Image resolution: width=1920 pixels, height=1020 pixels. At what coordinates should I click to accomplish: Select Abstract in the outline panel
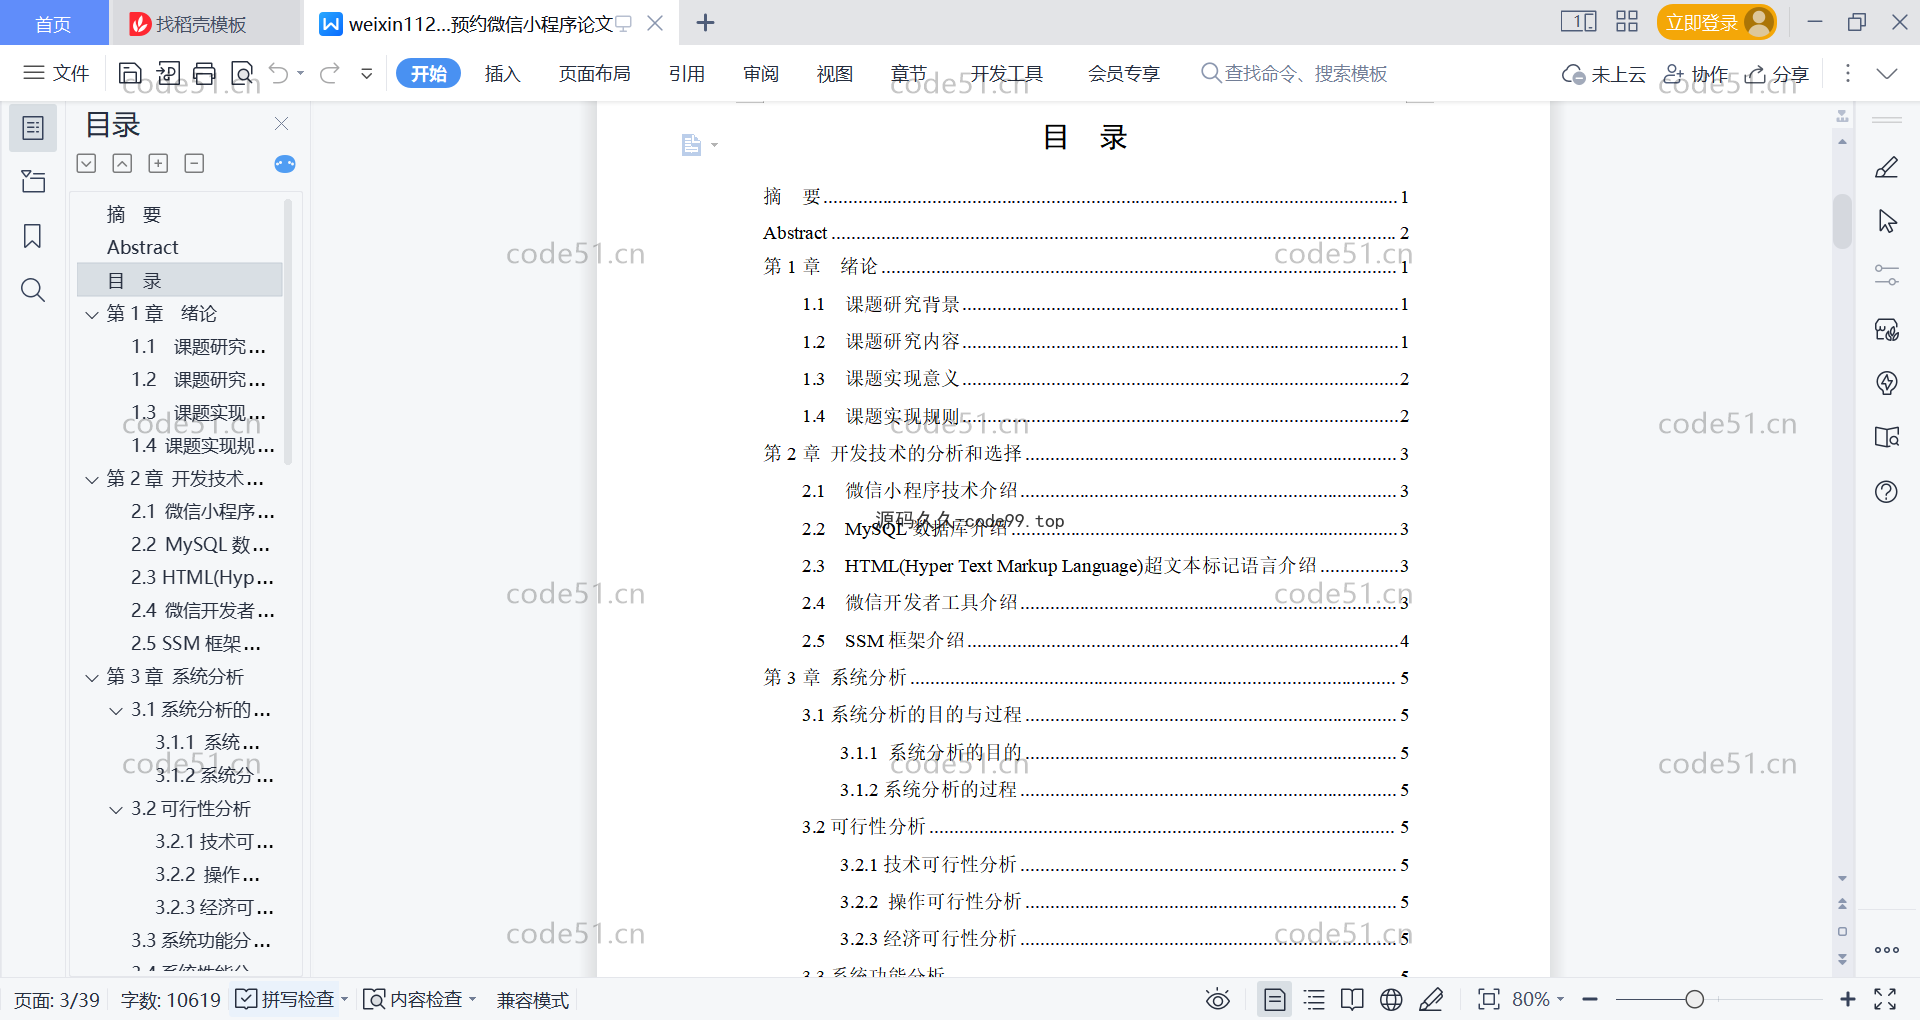[143, 247]
